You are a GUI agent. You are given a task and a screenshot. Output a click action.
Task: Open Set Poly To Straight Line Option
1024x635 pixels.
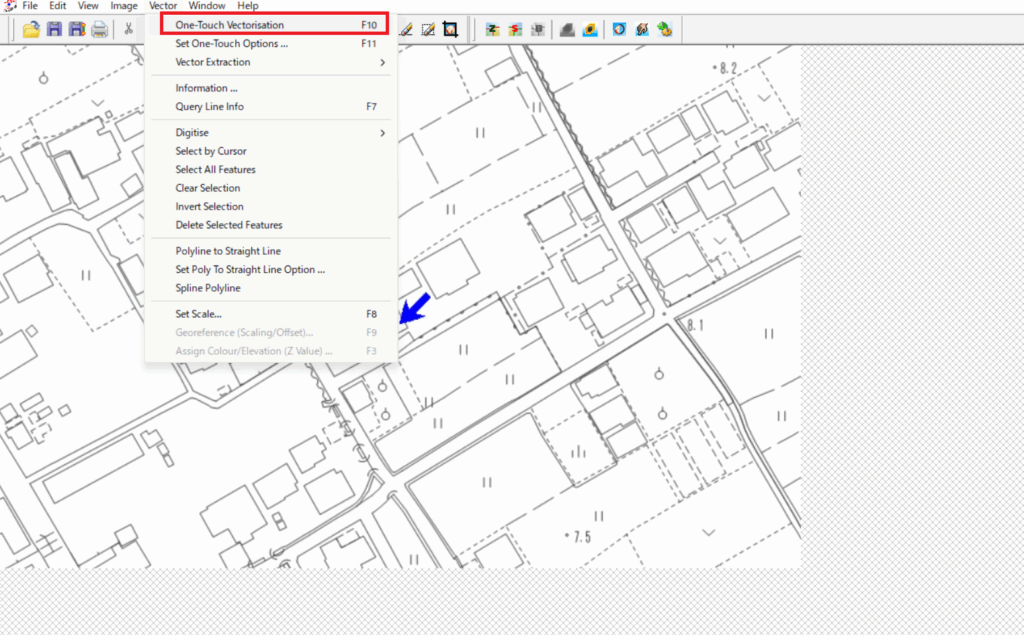[271, 269]
